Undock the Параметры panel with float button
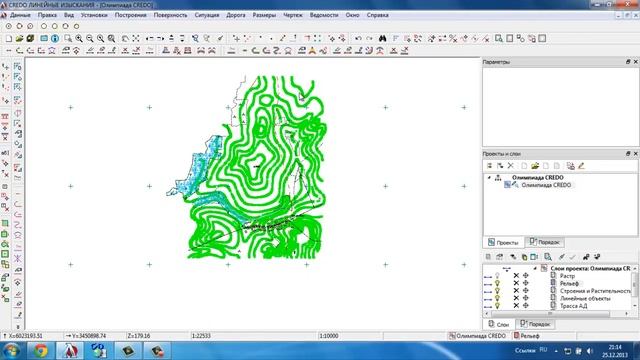Screen dimensions: 640x360 click(x=628, y=62)
